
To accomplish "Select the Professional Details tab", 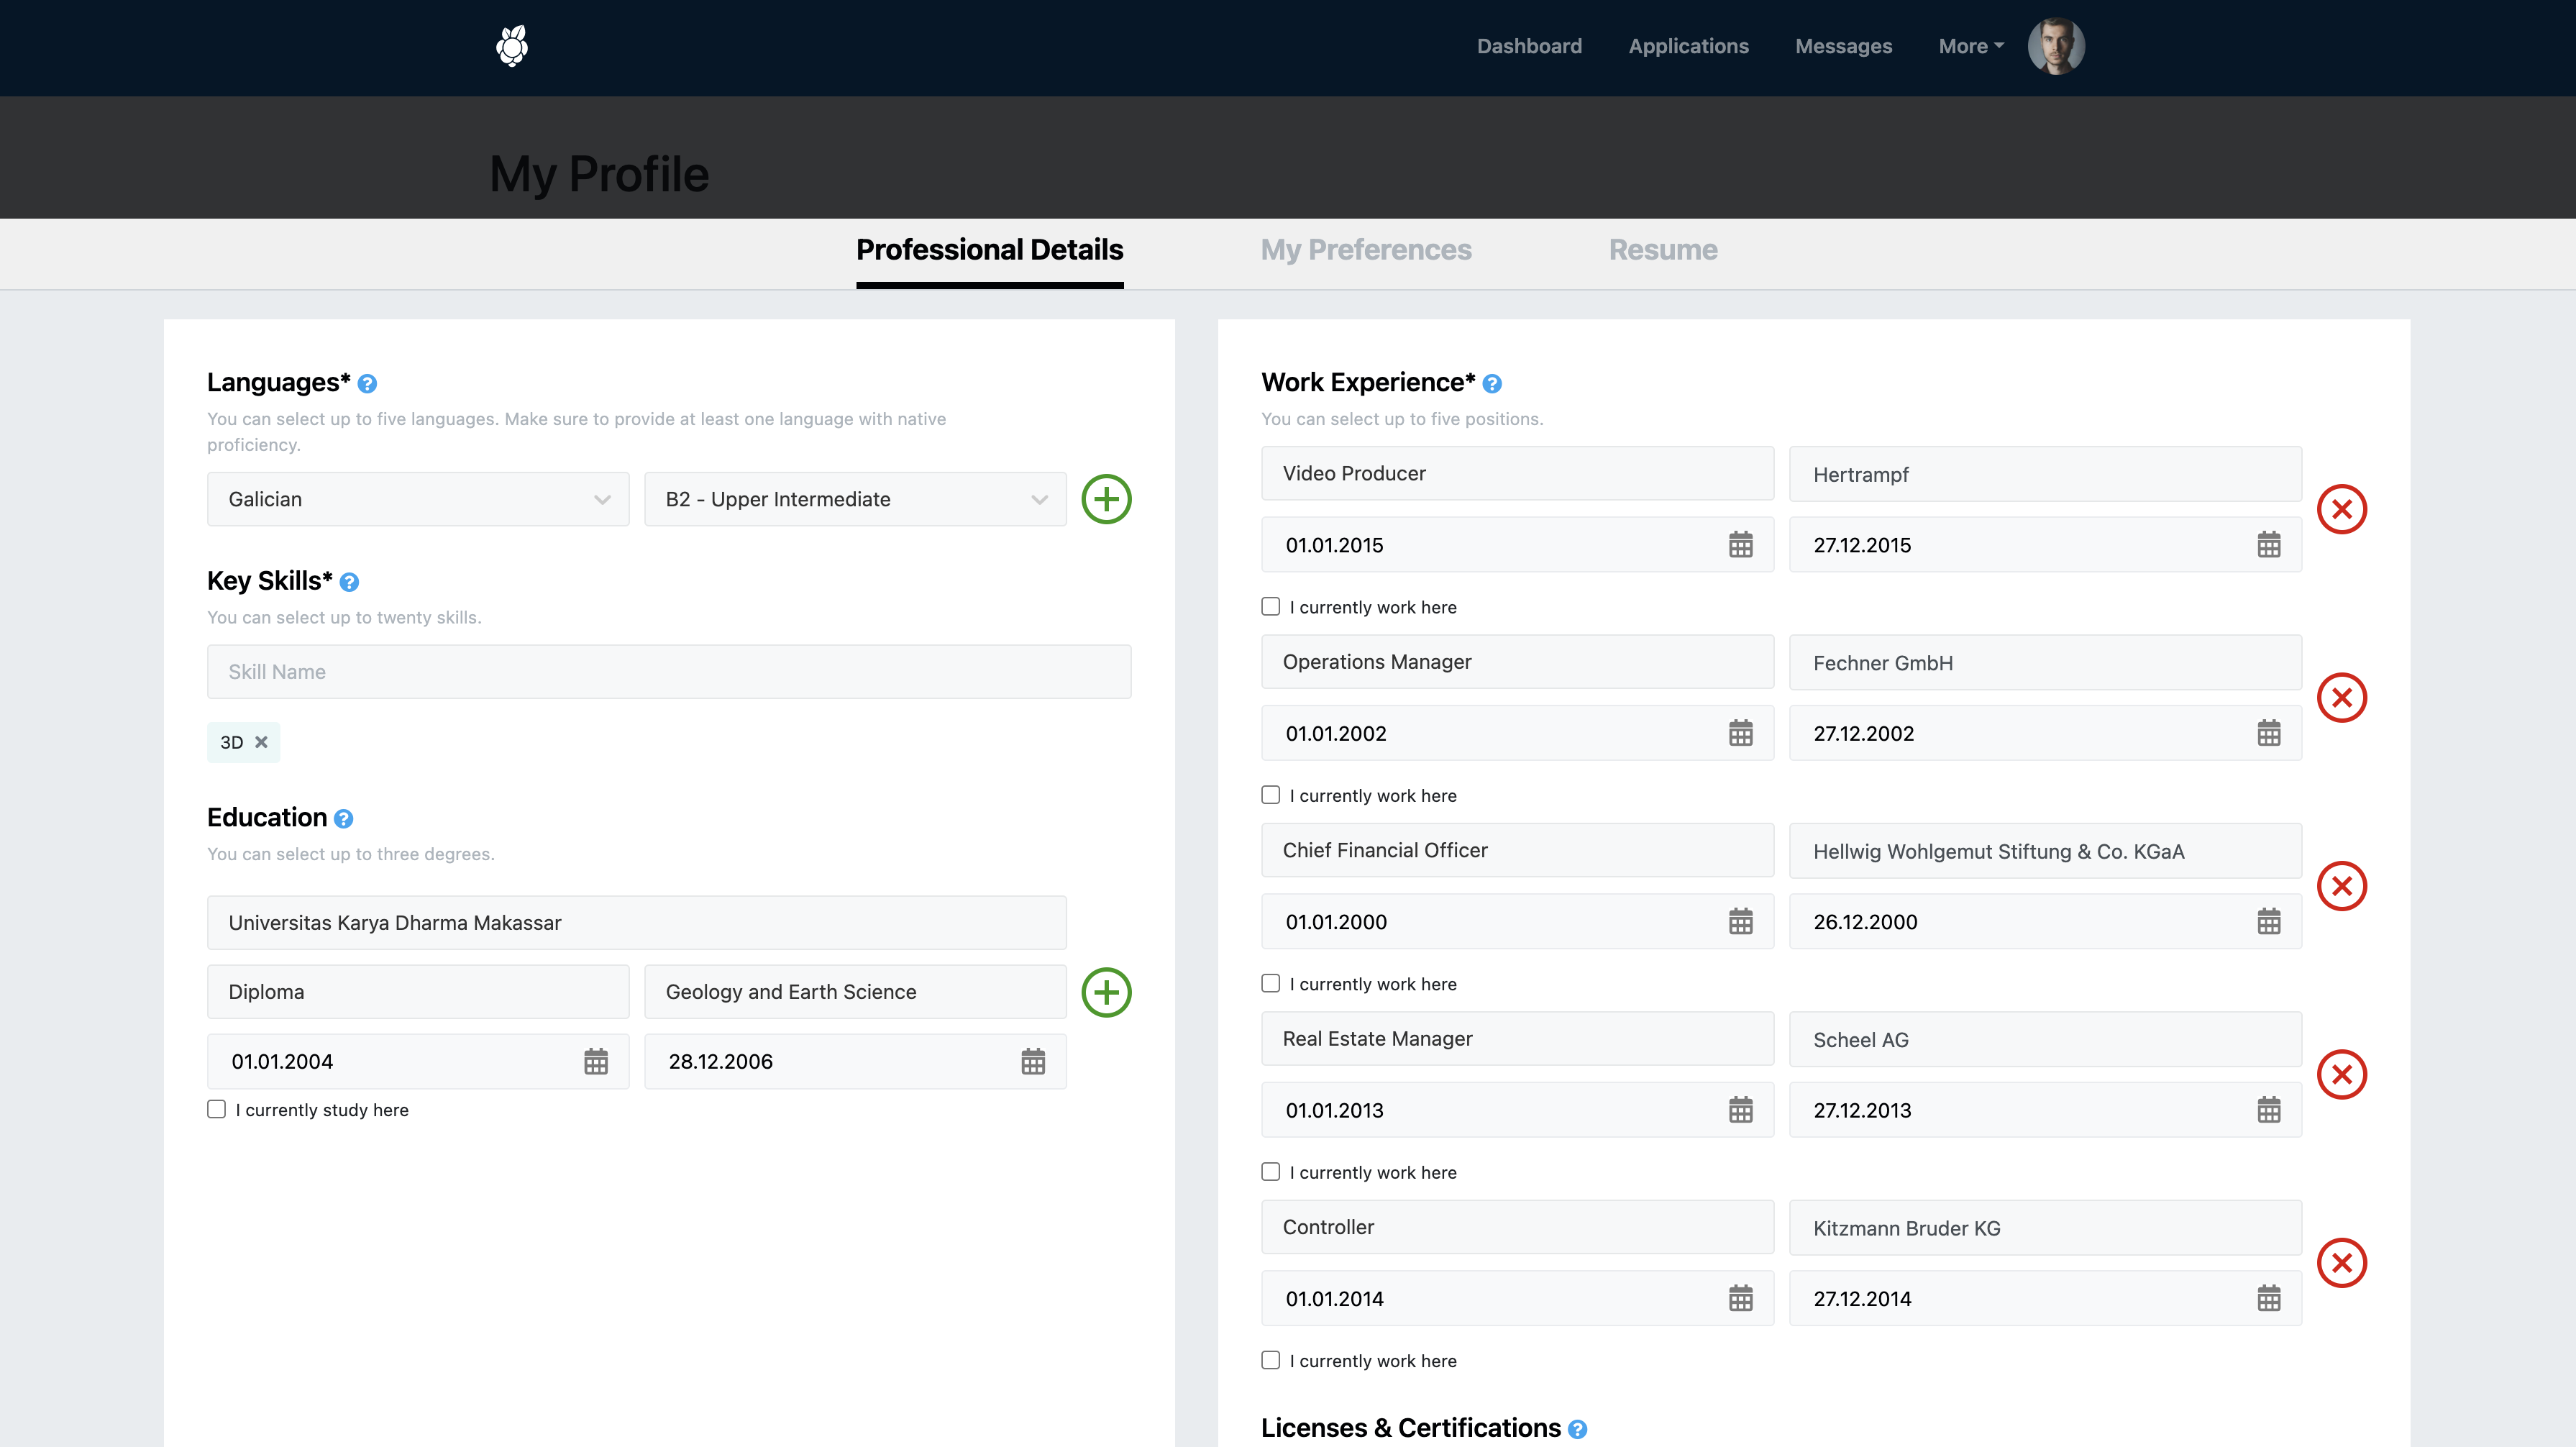I will pyautogui.click(x=989, y=250).
